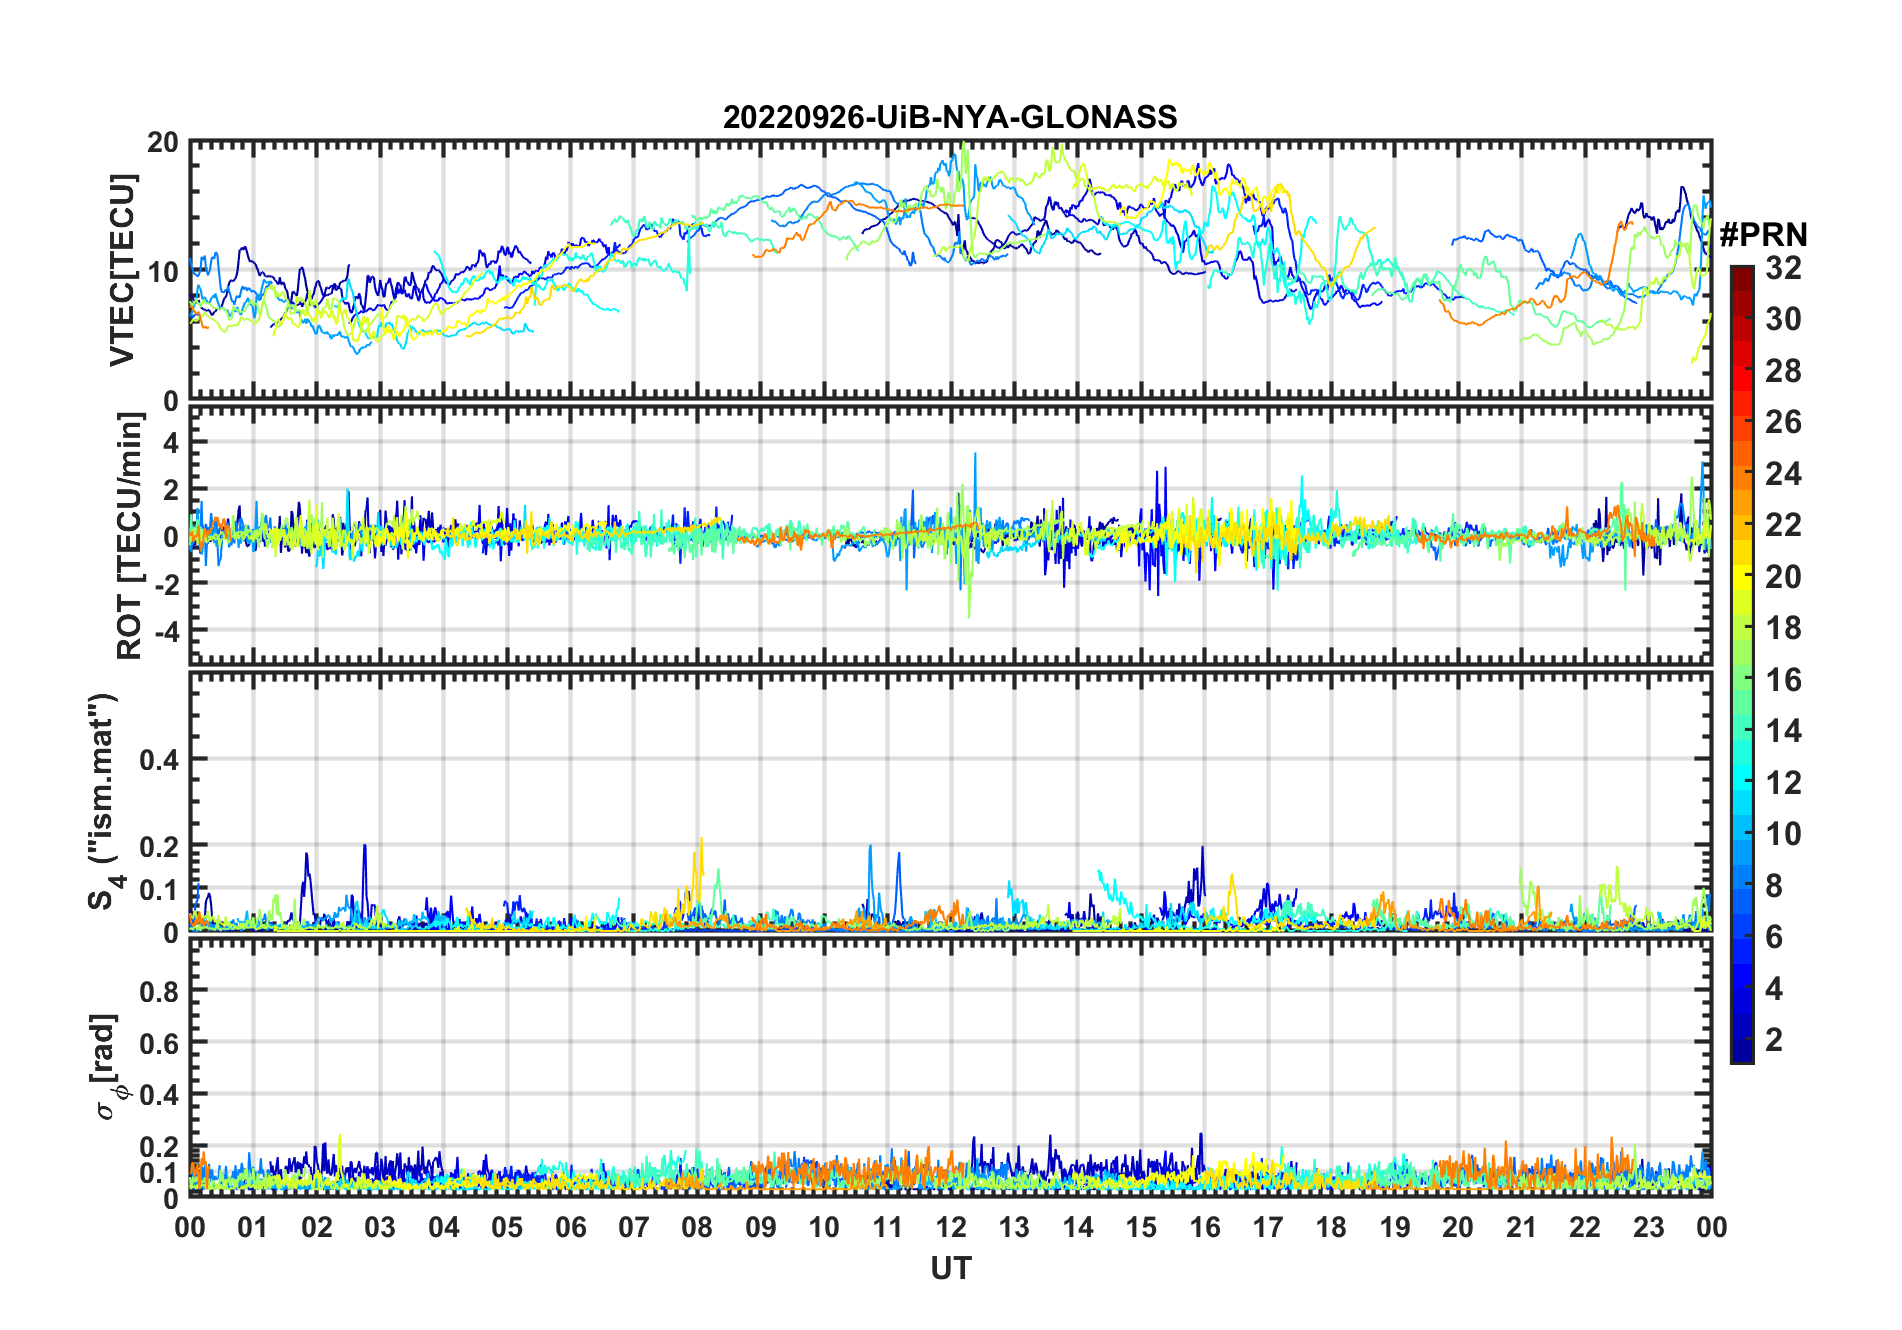Select the orange colorbar band near 24

[1742, 474]
